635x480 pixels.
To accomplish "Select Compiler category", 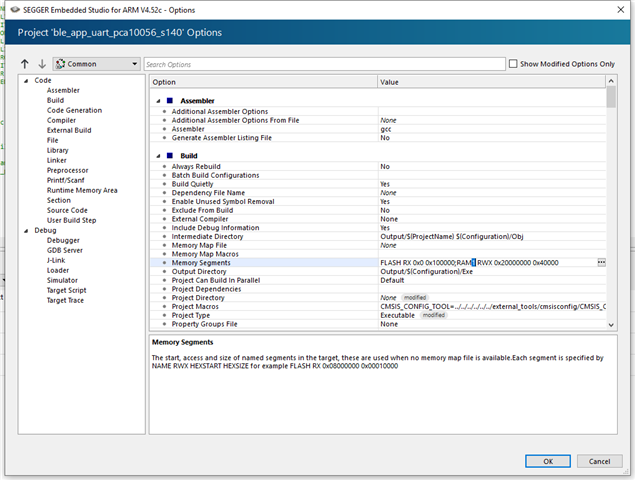I will click(62, 120).
